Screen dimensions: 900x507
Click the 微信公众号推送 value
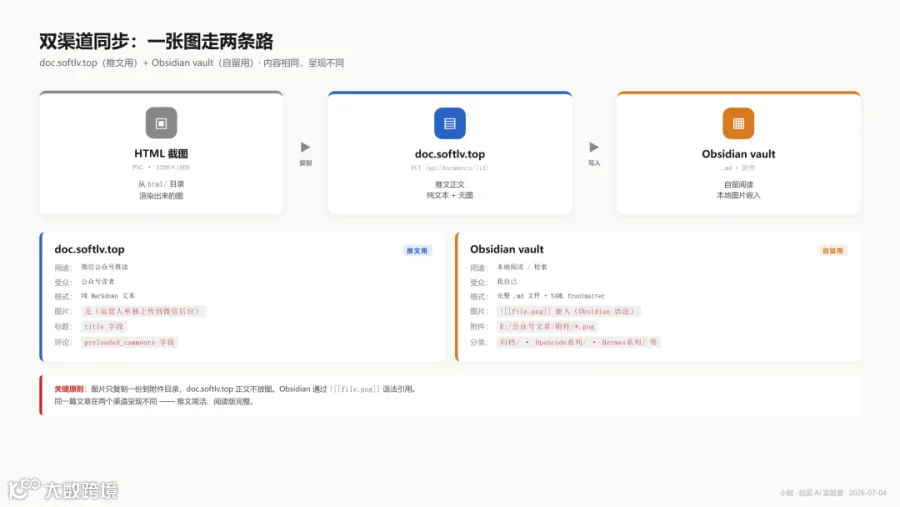tap(104, 267)
